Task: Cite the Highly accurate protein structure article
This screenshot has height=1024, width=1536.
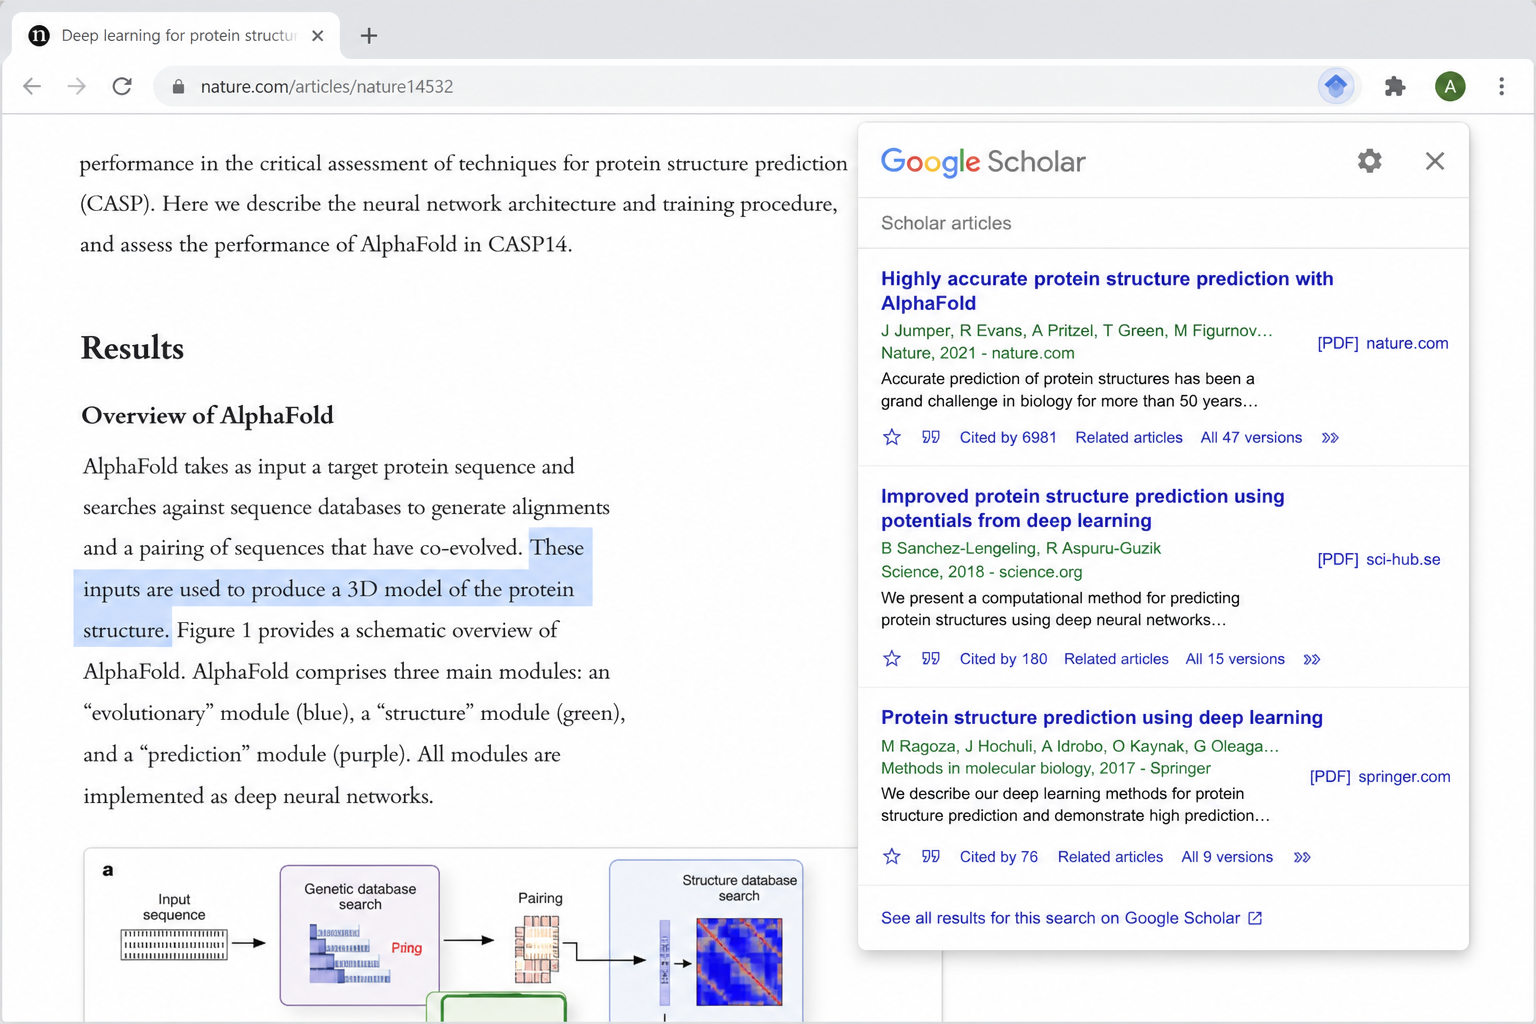Action: [931, 437]
